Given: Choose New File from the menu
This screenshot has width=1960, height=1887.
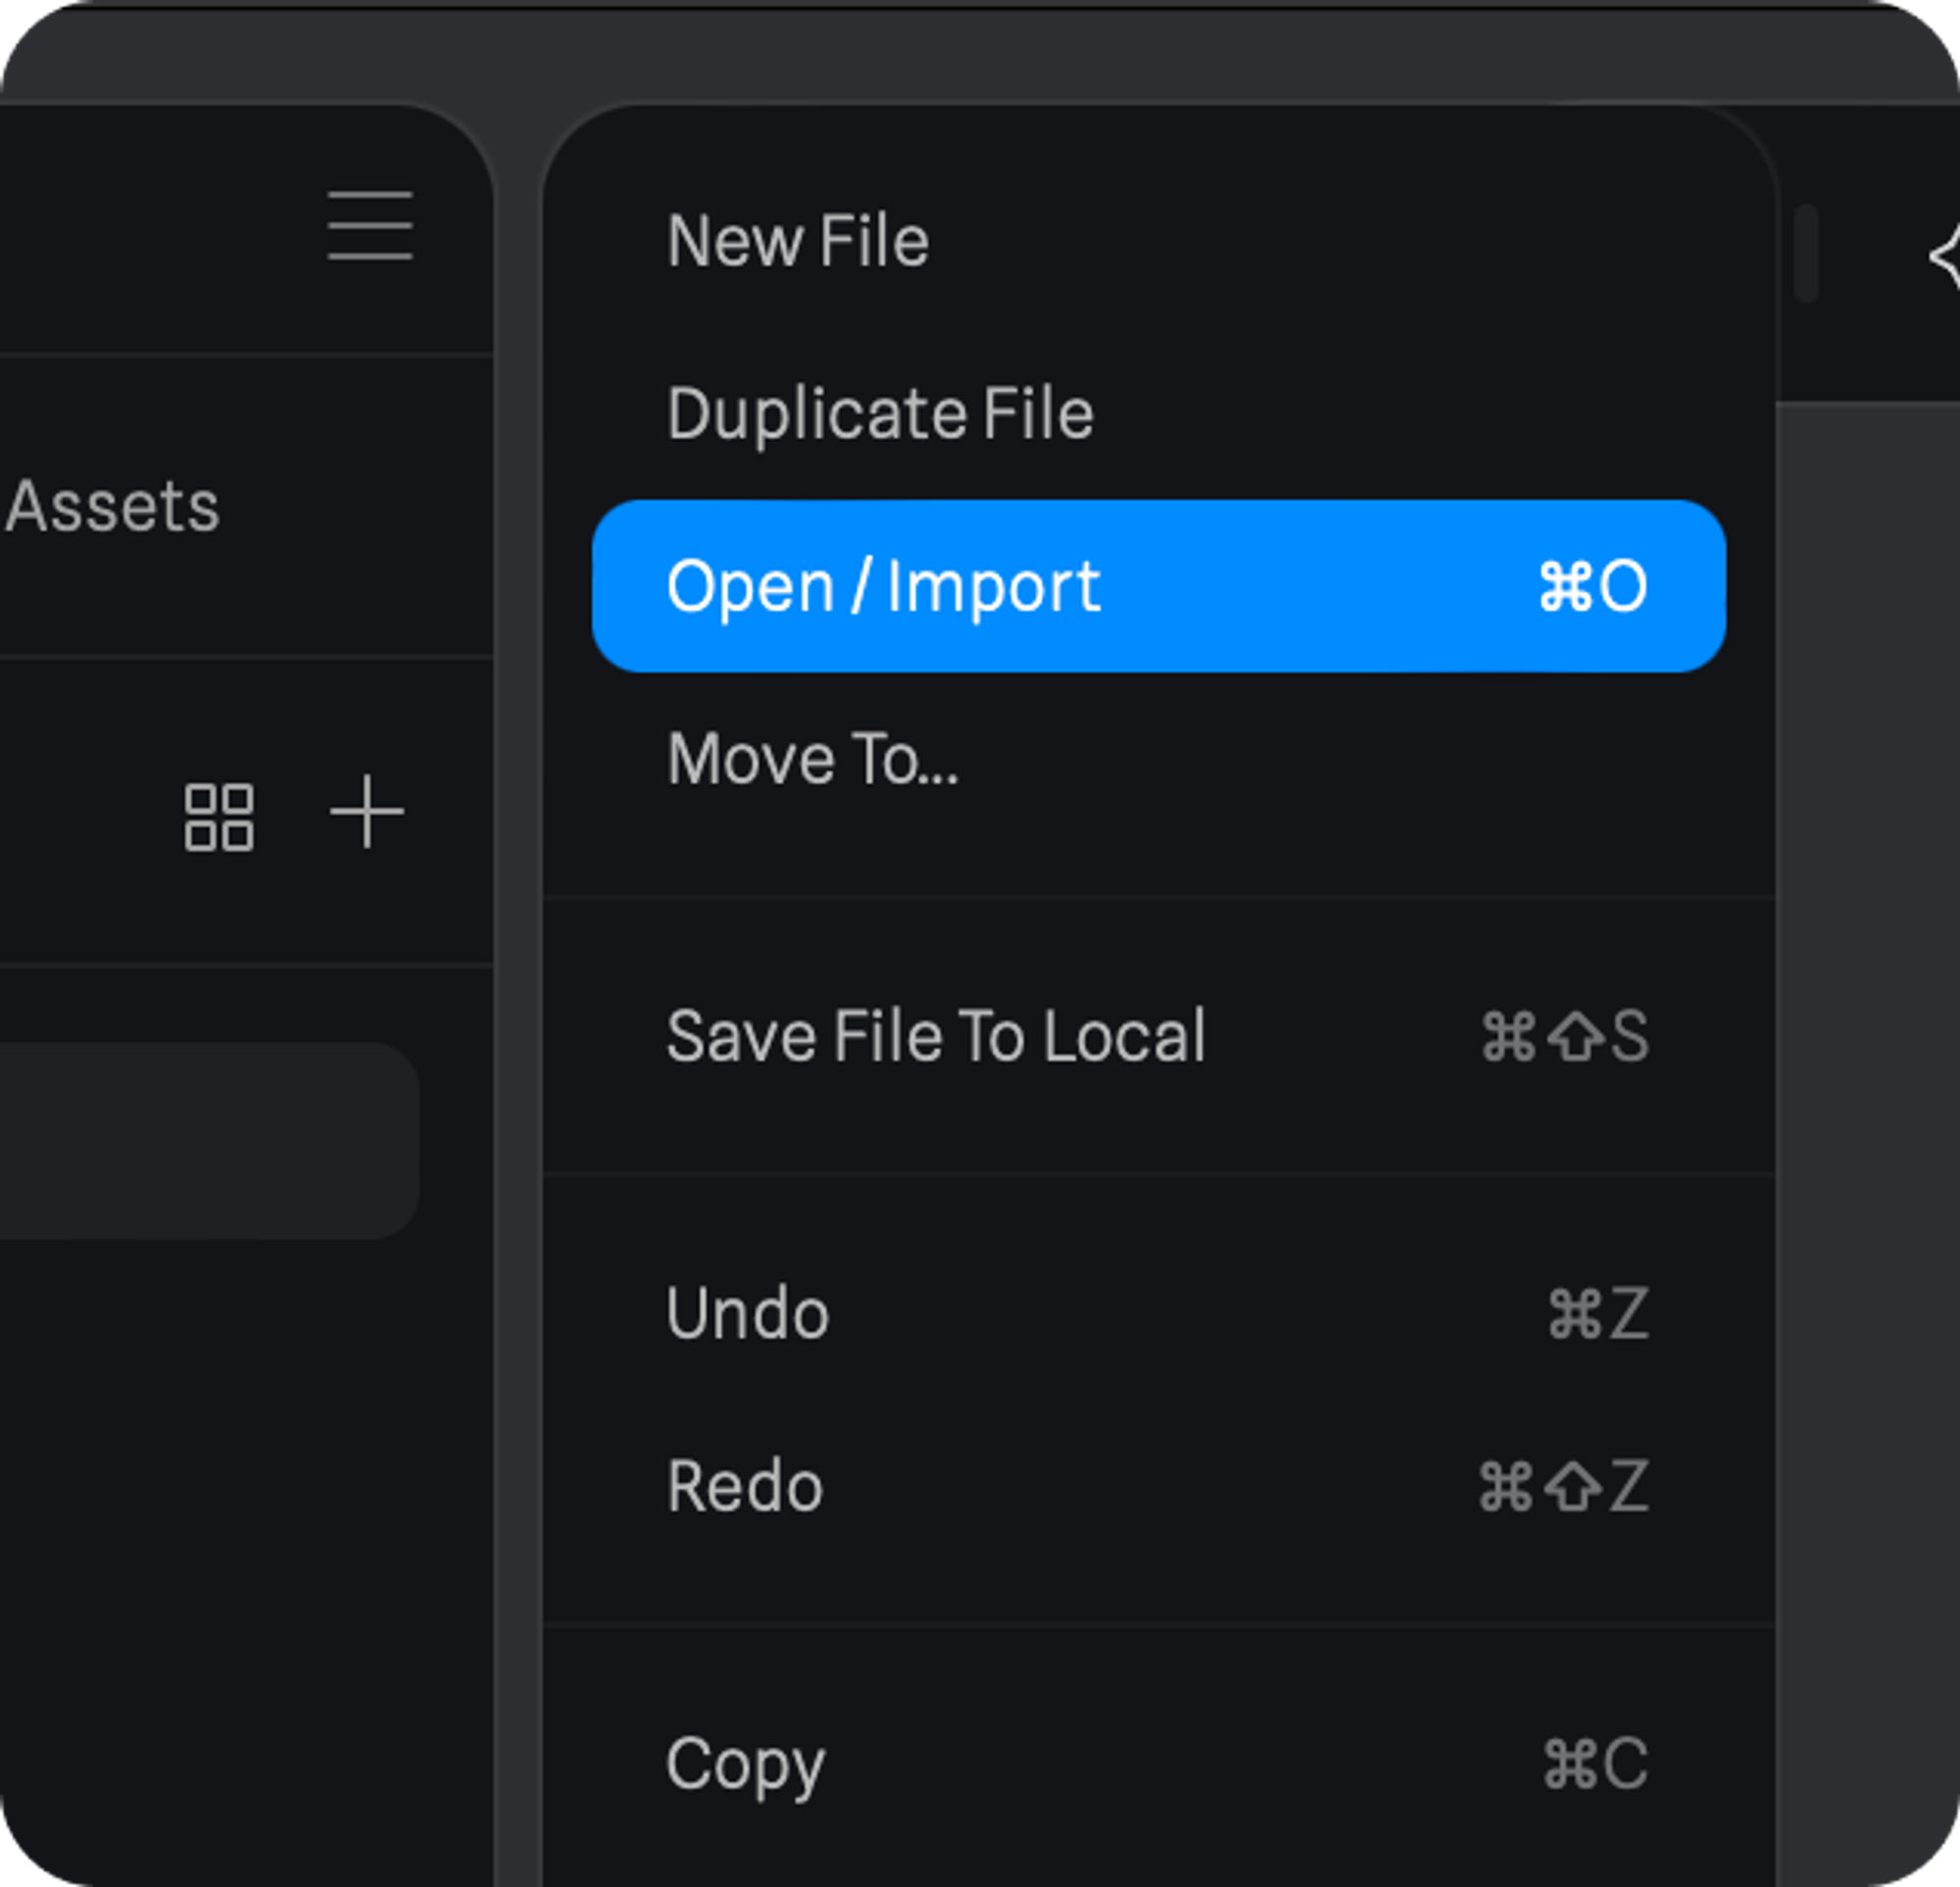Looking at the screenshot, I should point(797,242).
